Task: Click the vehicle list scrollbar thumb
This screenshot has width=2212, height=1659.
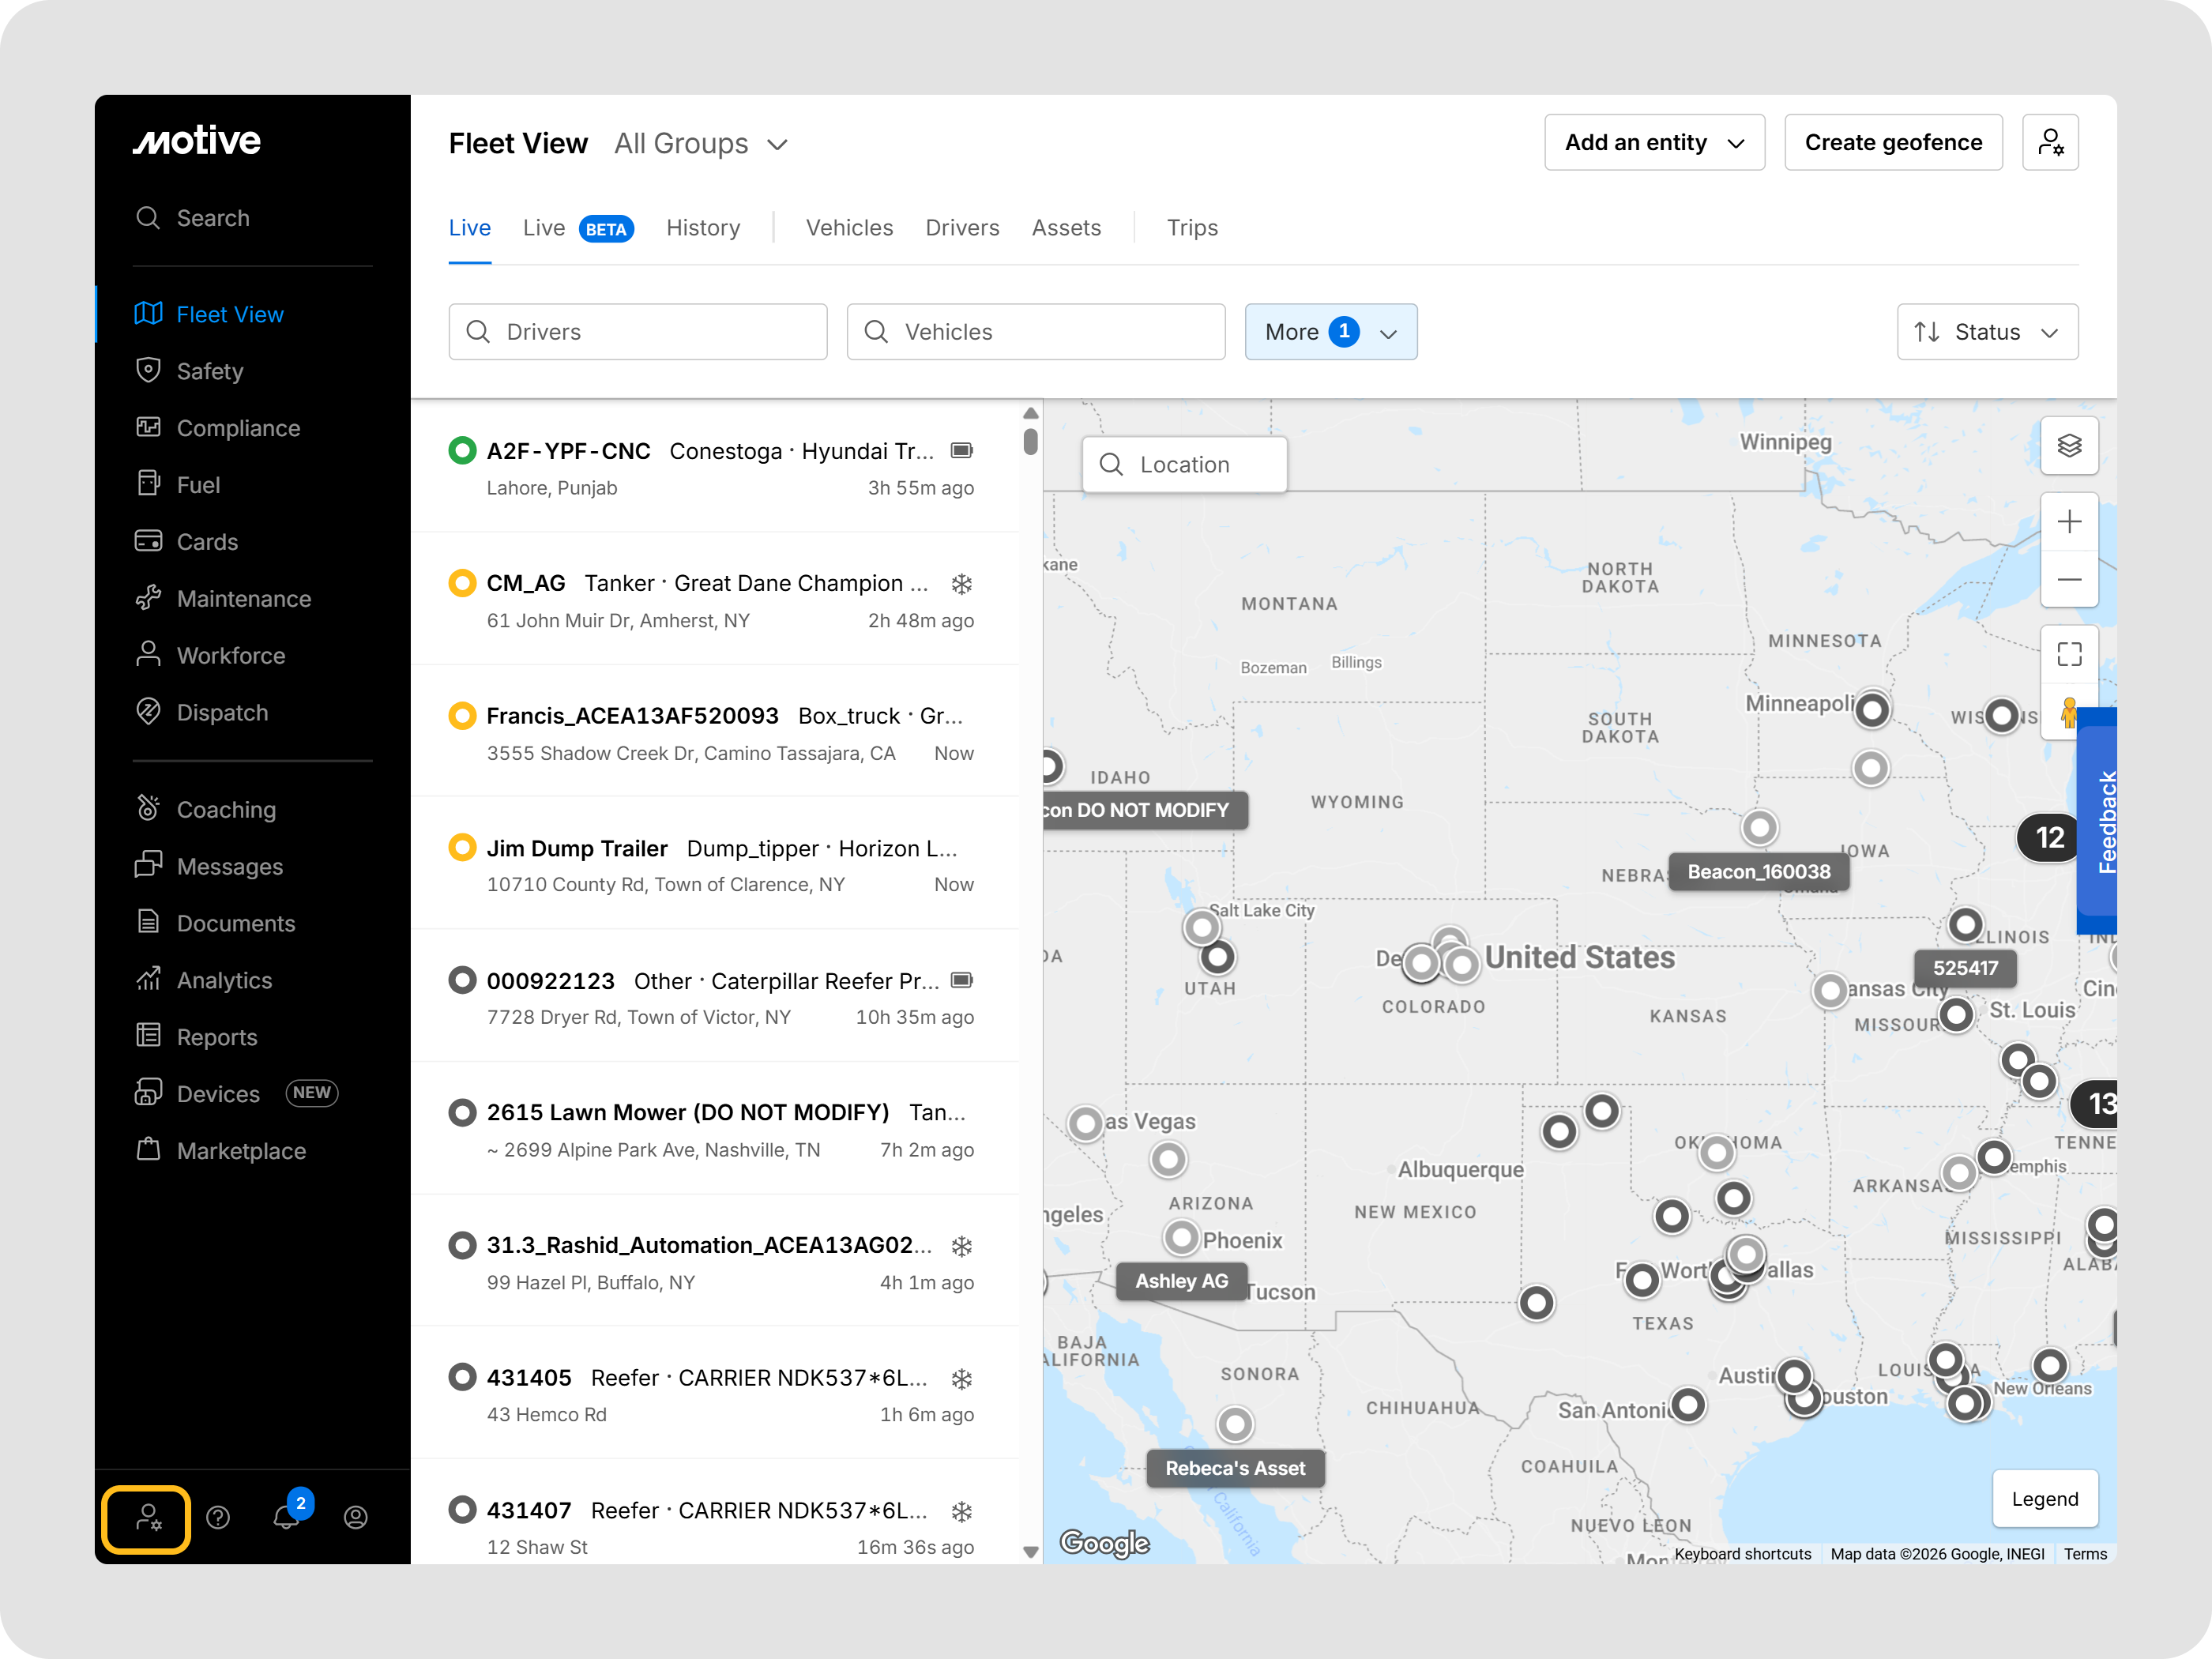Action: [1030, 441]
